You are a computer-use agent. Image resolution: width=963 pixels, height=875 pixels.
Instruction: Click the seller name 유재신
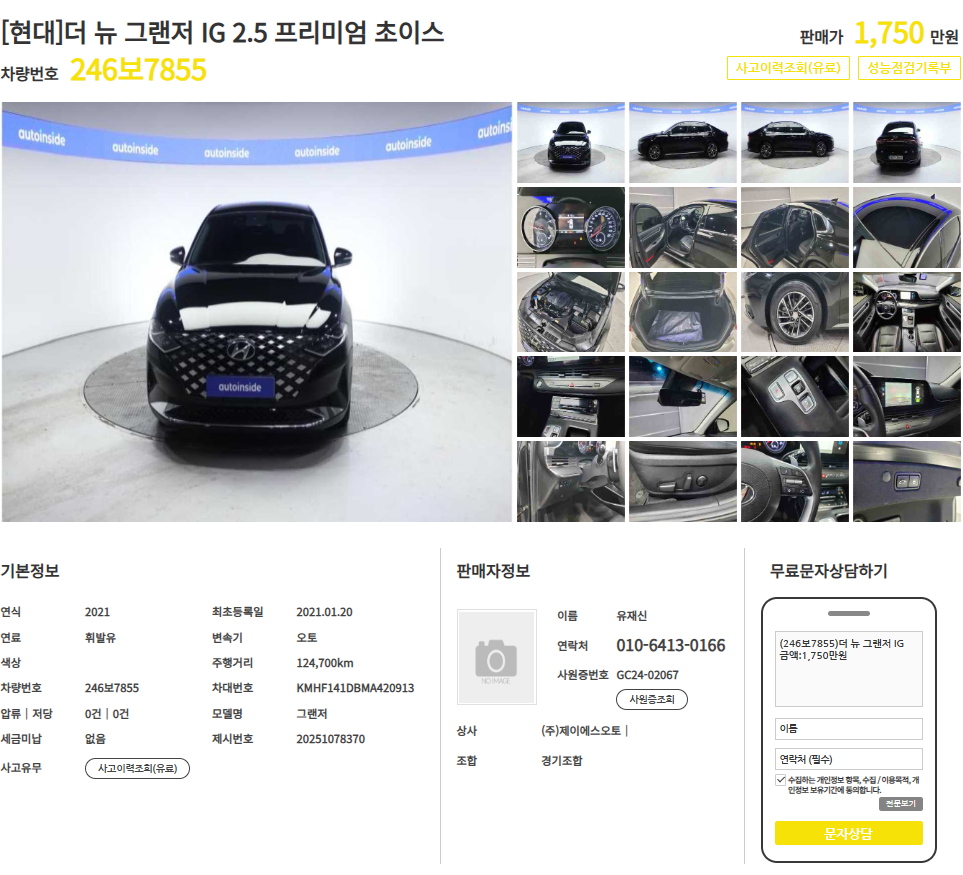631,616
